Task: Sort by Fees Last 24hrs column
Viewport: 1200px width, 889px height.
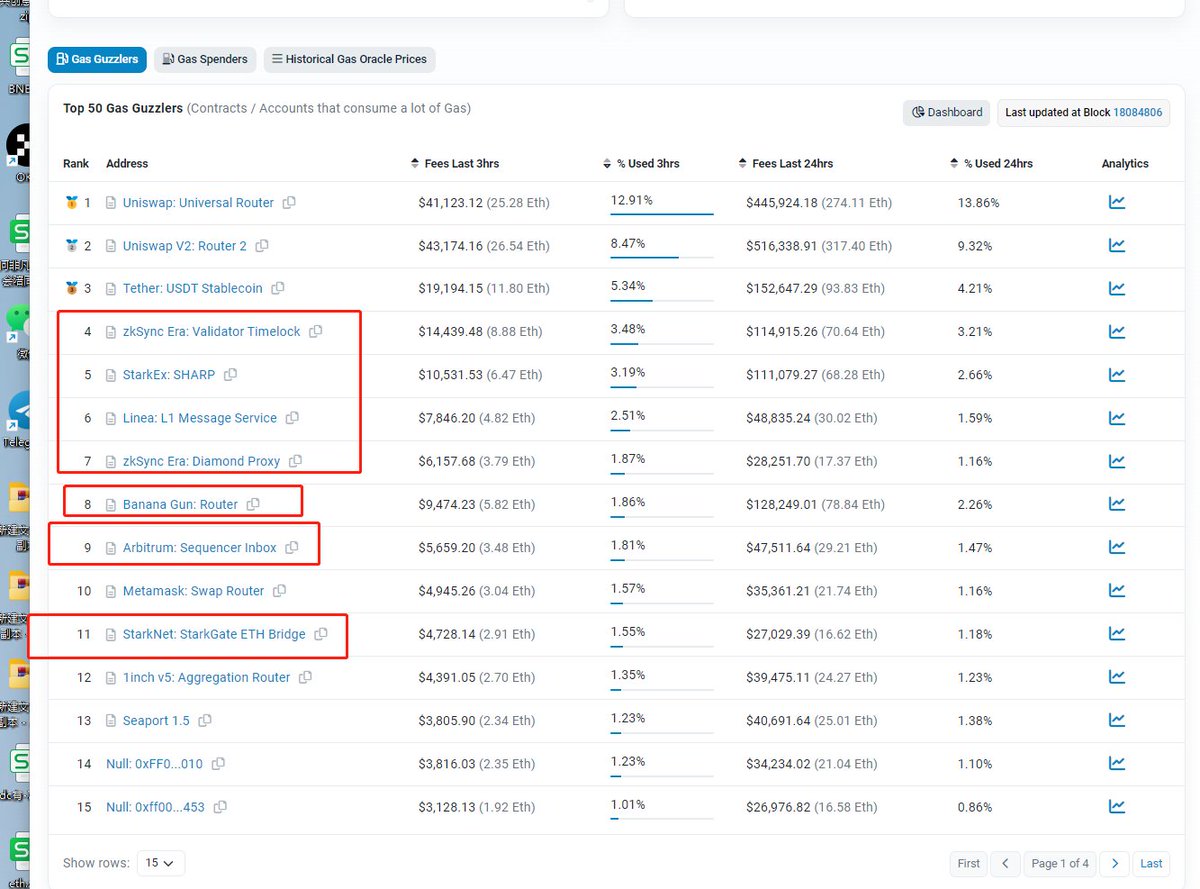Action: coord(786,164)
